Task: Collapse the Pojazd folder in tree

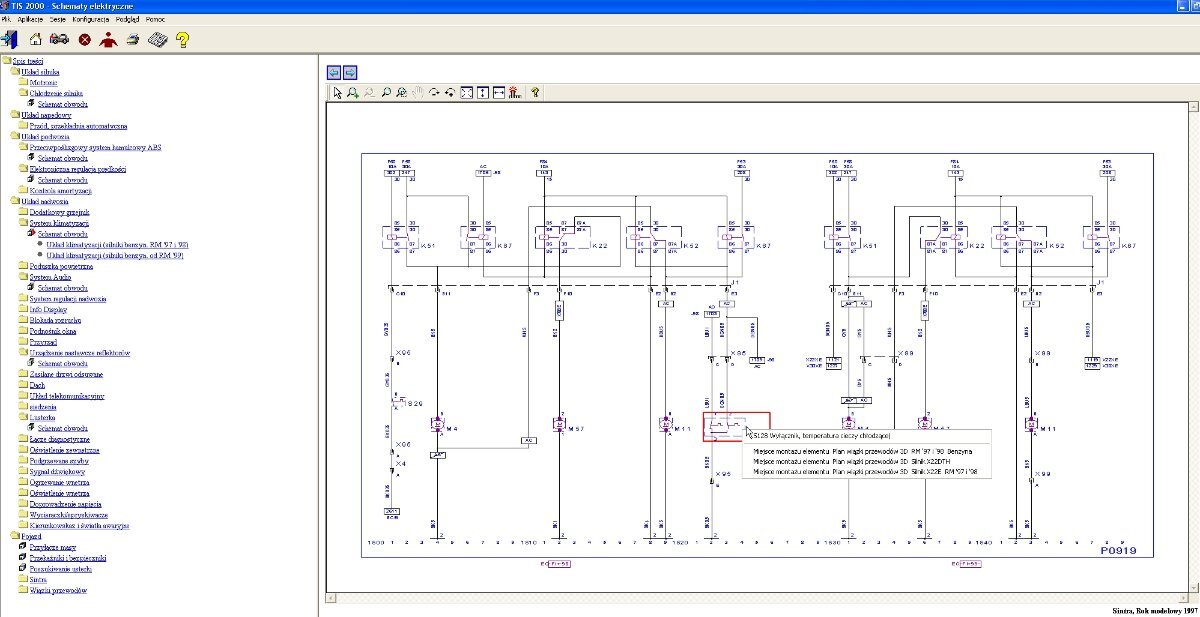Action: (13, 536)
